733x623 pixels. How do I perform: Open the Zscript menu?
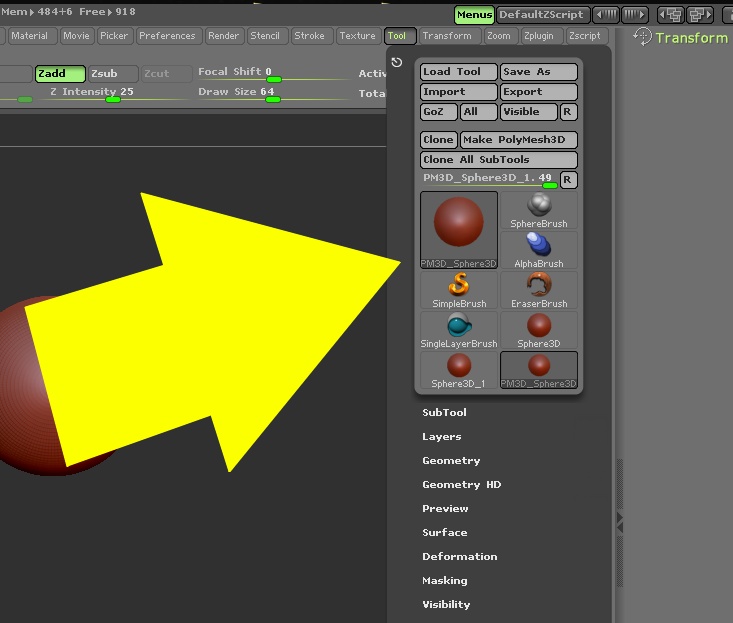point(585,36)
